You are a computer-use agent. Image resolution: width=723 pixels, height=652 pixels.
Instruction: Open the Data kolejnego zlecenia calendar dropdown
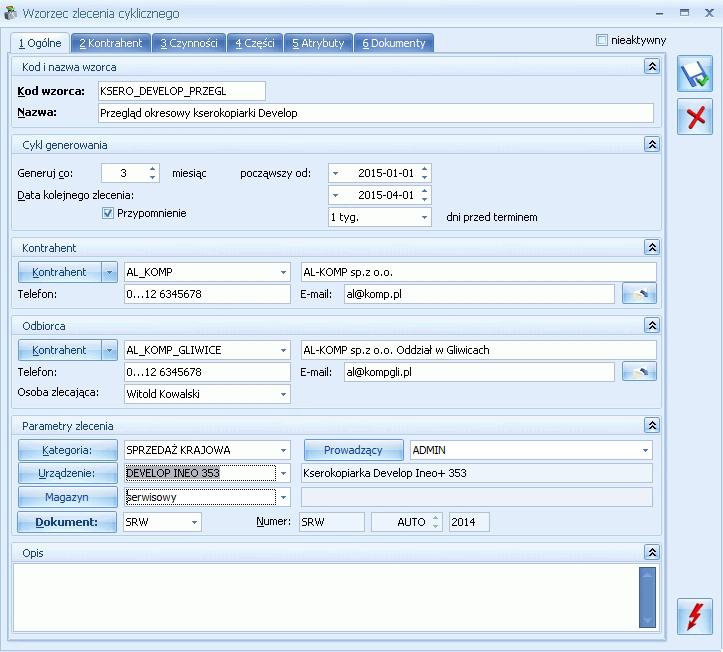pyautogui.click(x=336, y=195)
